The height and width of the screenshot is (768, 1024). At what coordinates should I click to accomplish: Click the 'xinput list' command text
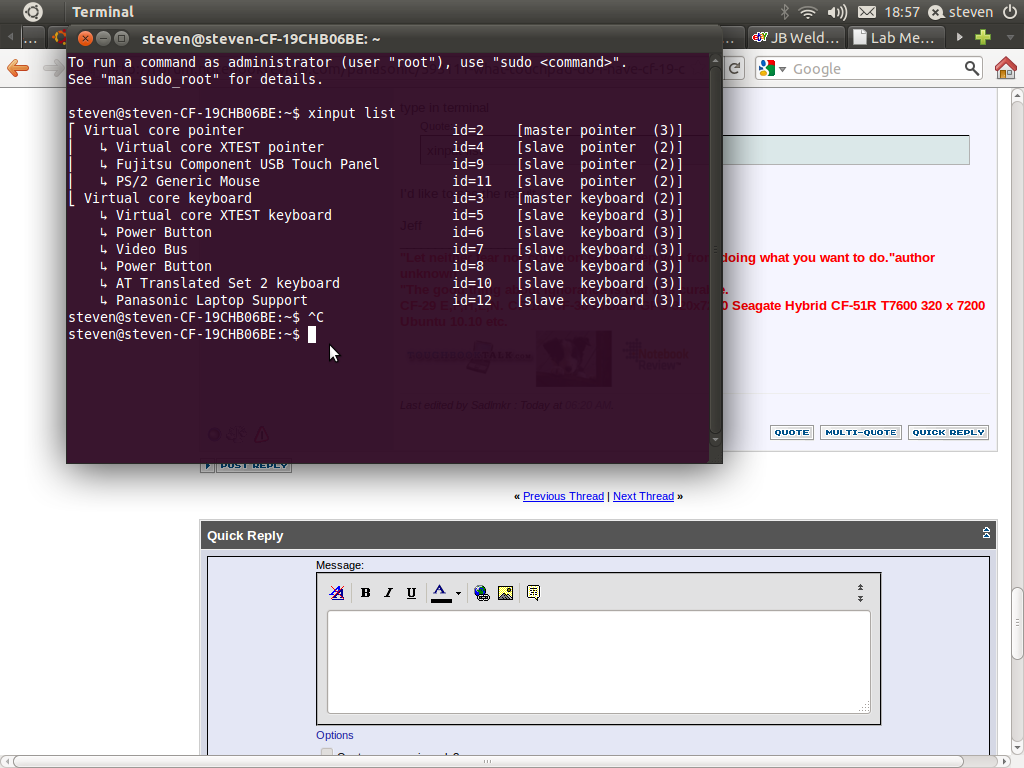tap(351, 113)
